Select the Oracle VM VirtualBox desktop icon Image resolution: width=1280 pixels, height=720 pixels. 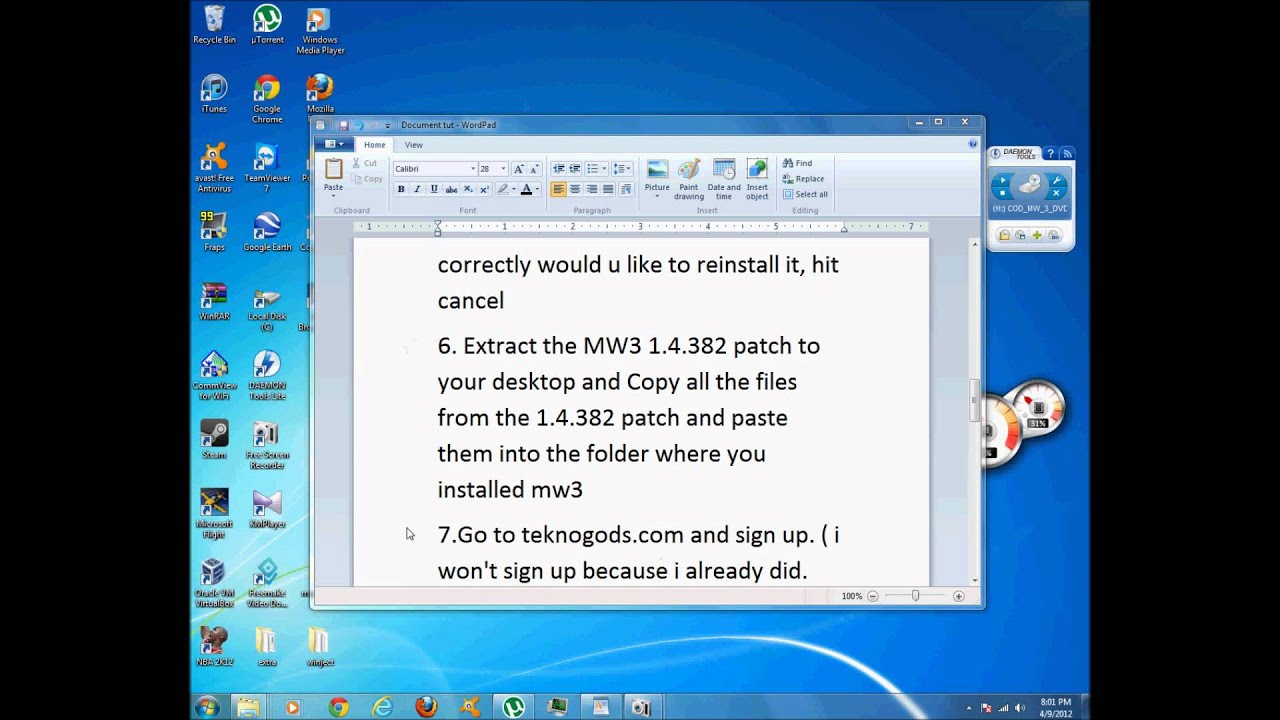pos(213,582)
